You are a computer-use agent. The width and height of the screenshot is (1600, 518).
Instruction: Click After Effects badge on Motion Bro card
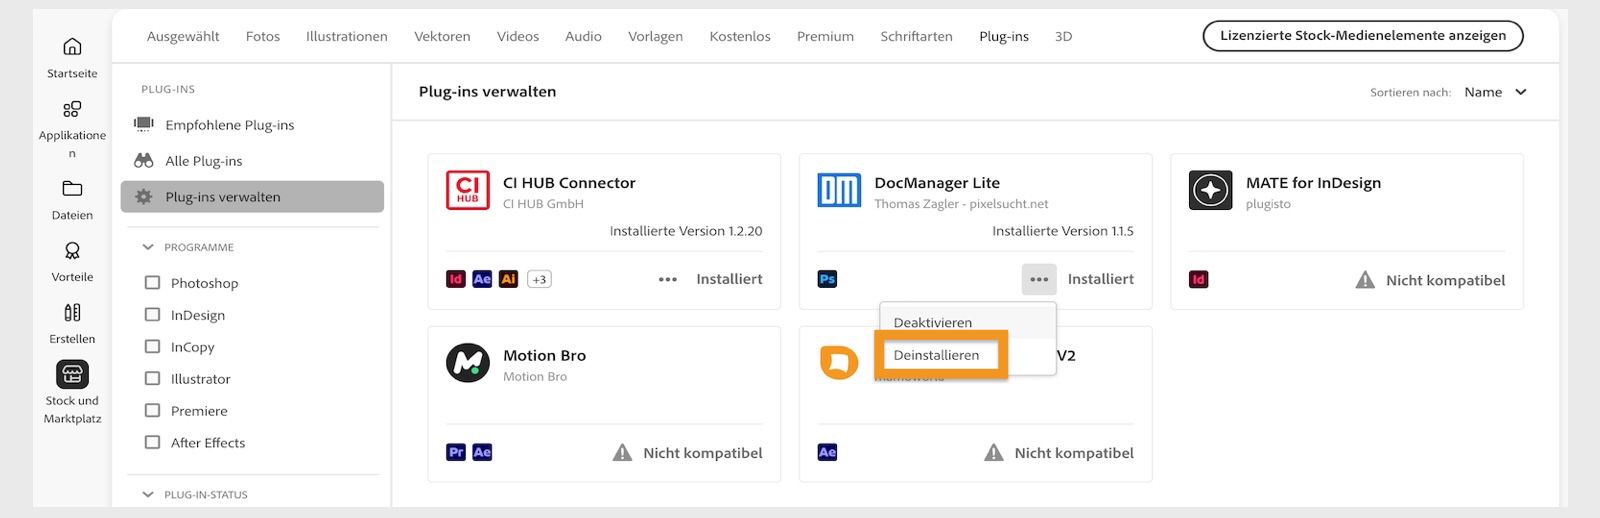pos(482,452)
